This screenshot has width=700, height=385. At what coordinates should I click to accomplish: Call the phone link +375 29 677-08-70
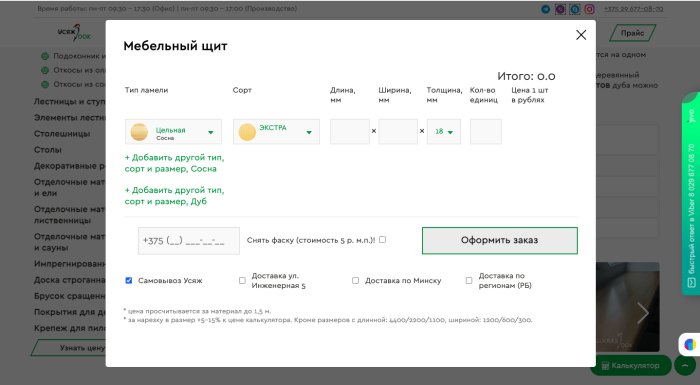click(x=633, y=9)
